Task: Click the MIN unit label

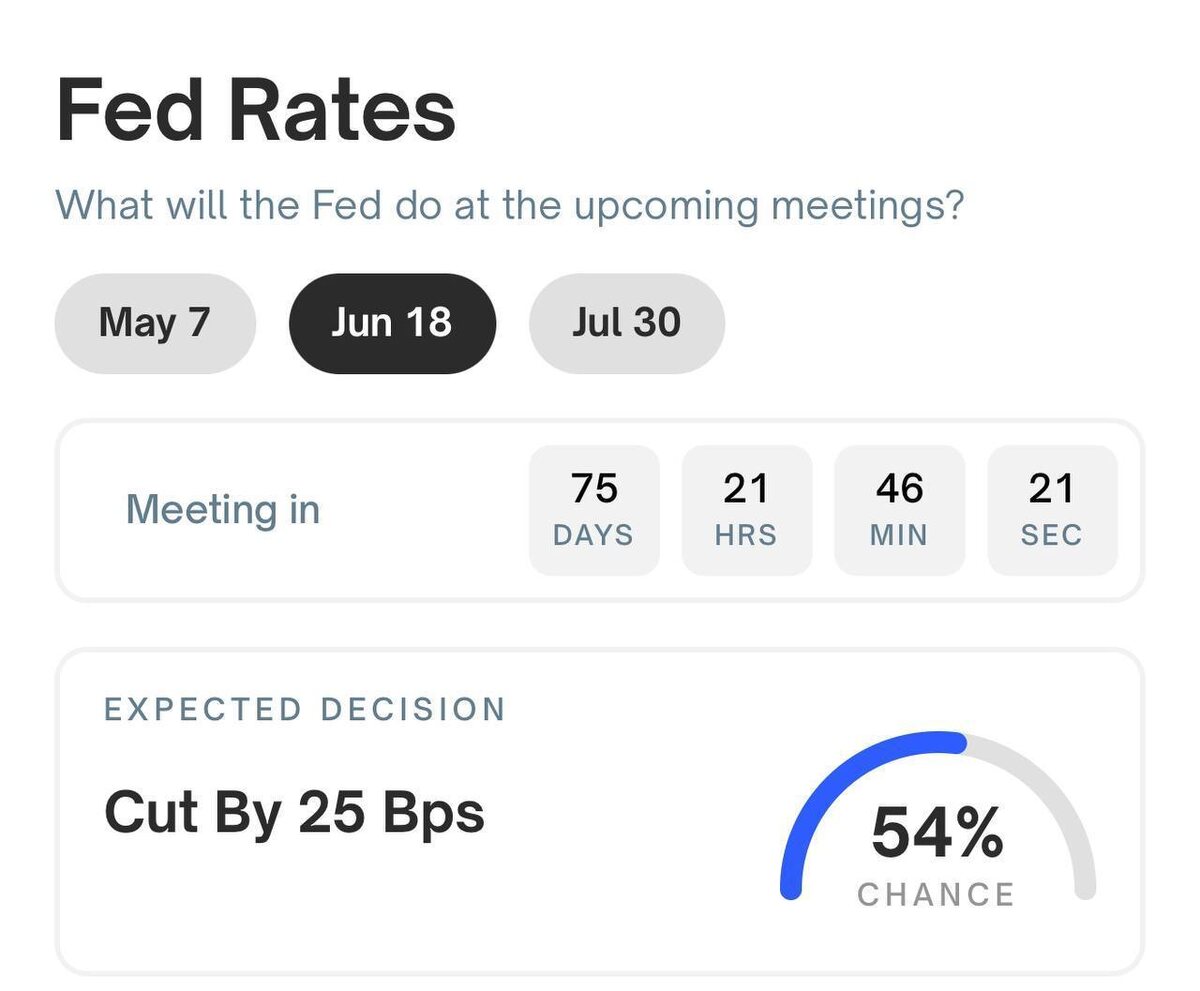Action: (x=899, y=536)
